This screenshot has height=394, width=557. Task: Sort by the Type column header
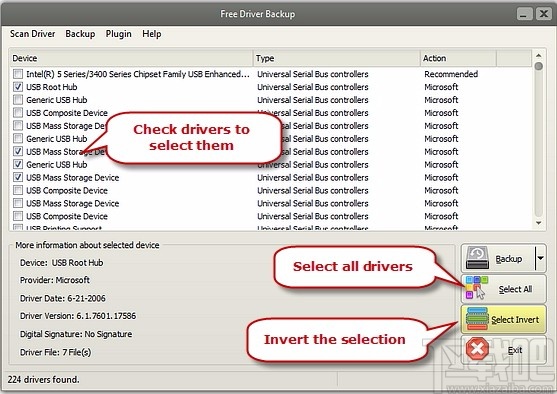tap(336, 58)
